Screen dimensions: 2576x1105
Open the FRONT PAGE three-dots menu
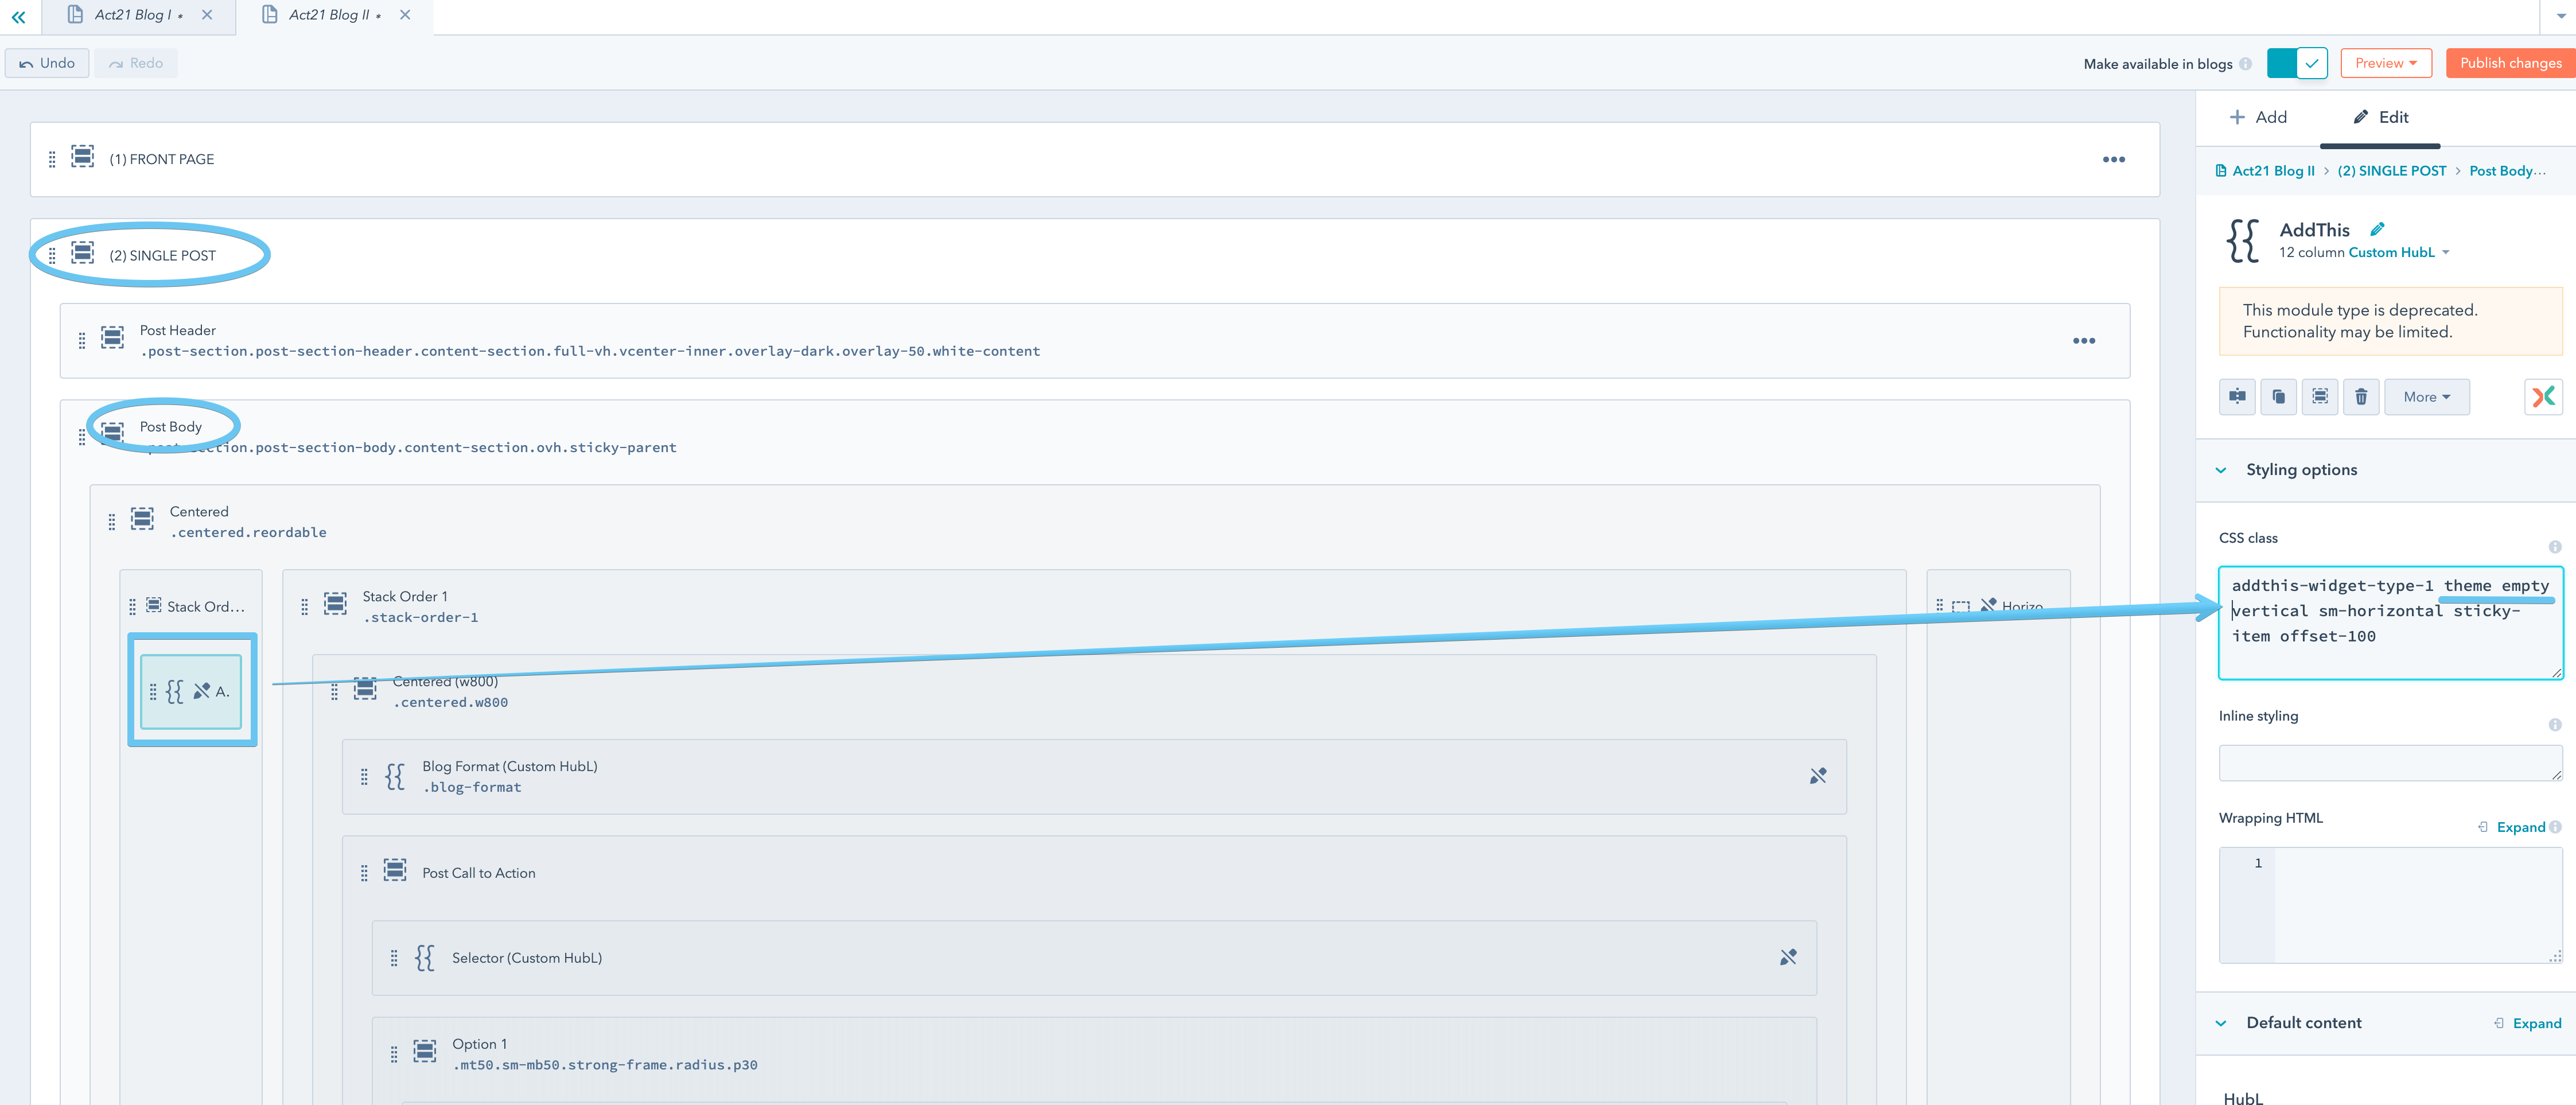tap(2113, 160)
